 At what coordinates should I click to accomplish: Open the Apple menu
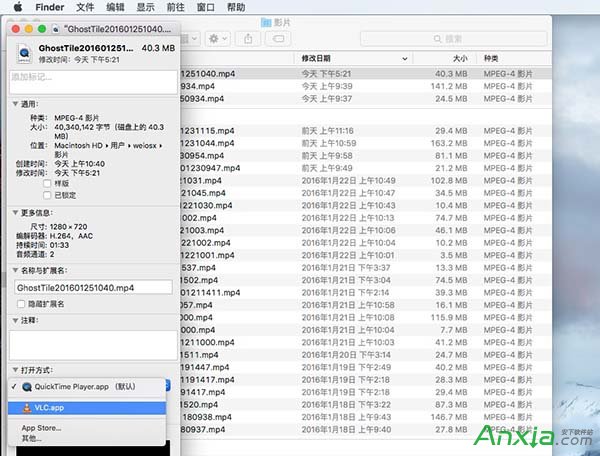point(18,7)
